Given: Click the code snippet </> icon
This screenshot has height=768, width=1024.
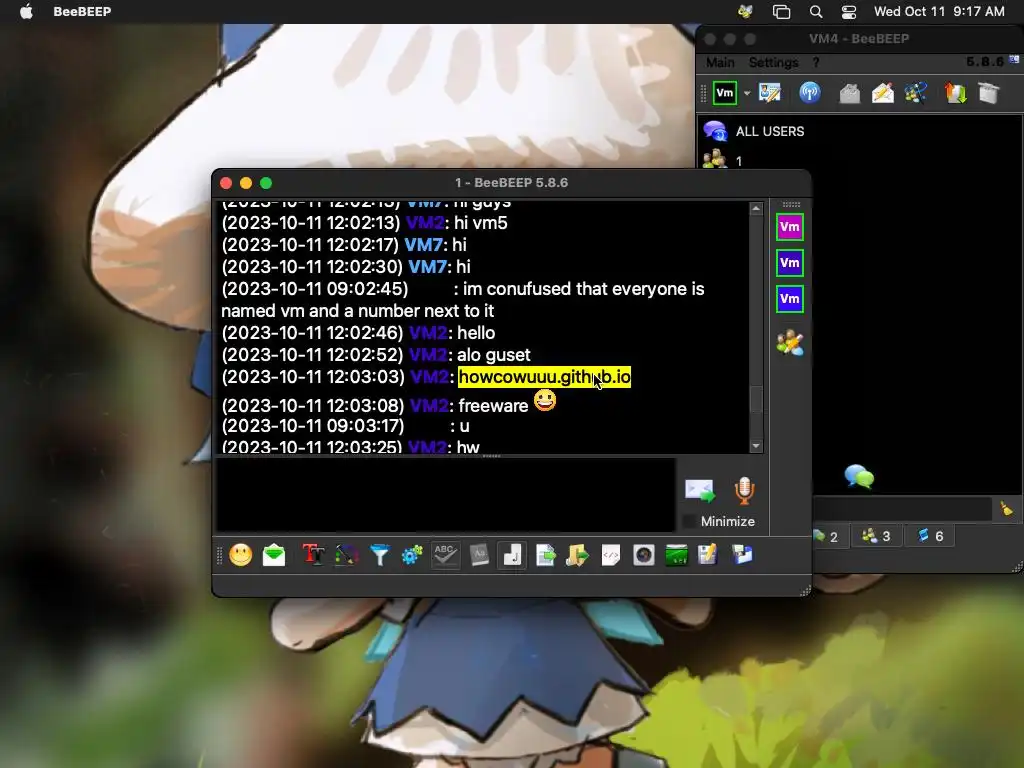Looking at the screenshot, I should point(611,555).
